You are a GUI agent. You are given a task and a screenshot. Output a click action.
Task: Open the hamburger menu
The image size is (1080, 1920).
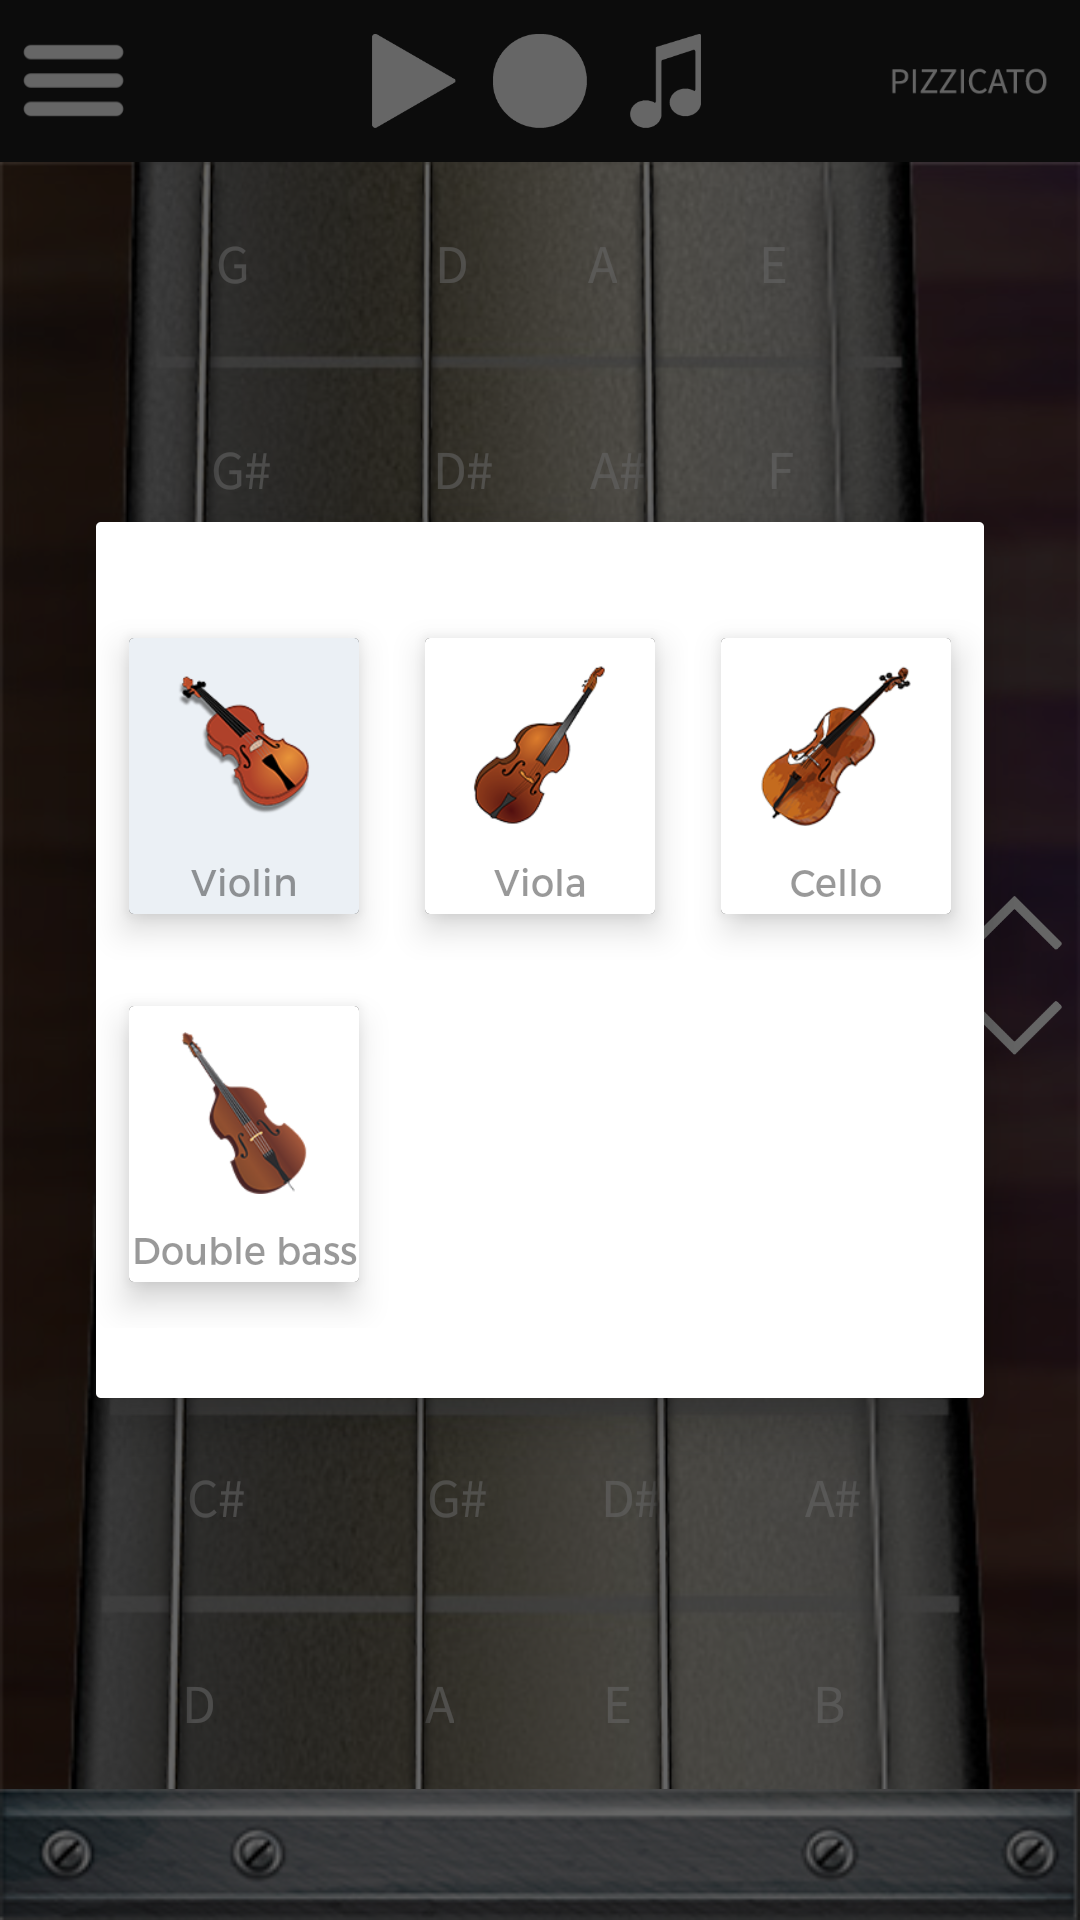point(73,80)
